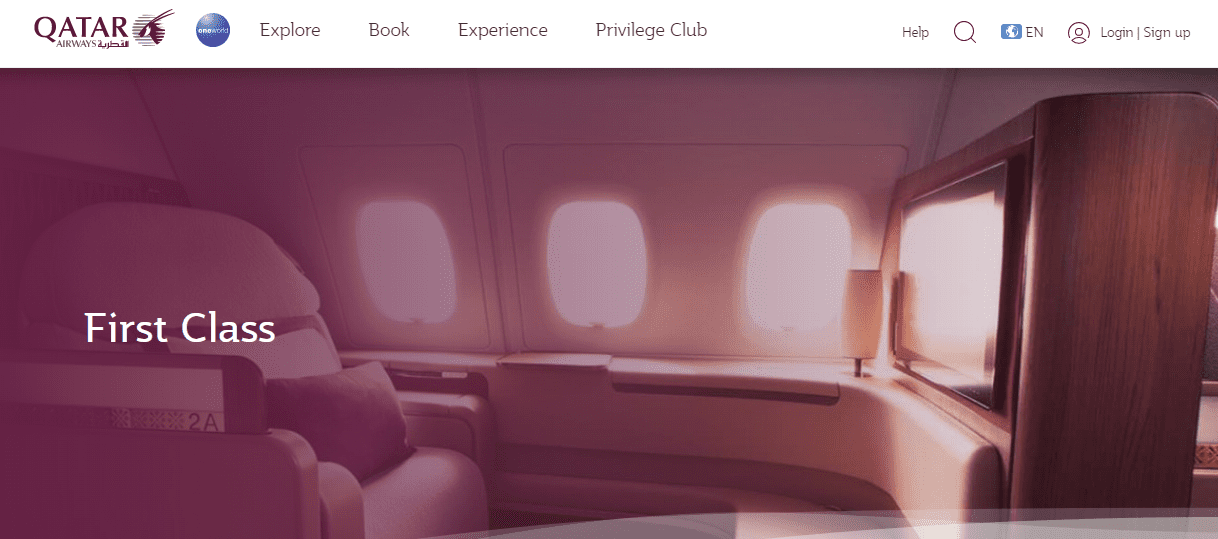Click the Qatar Airways wordmark logo
Image resolution: width=1218 pixels, height=539 pixels.
[82, 31]
